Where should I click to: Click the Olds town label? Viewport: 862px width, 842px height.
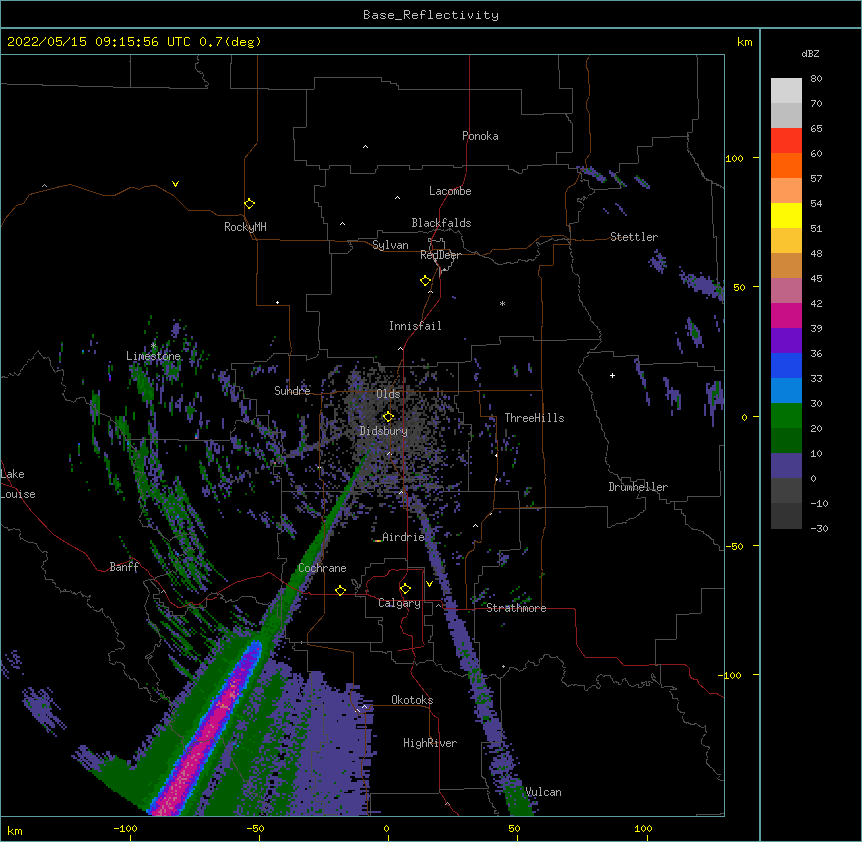click(x=388, y=394)
